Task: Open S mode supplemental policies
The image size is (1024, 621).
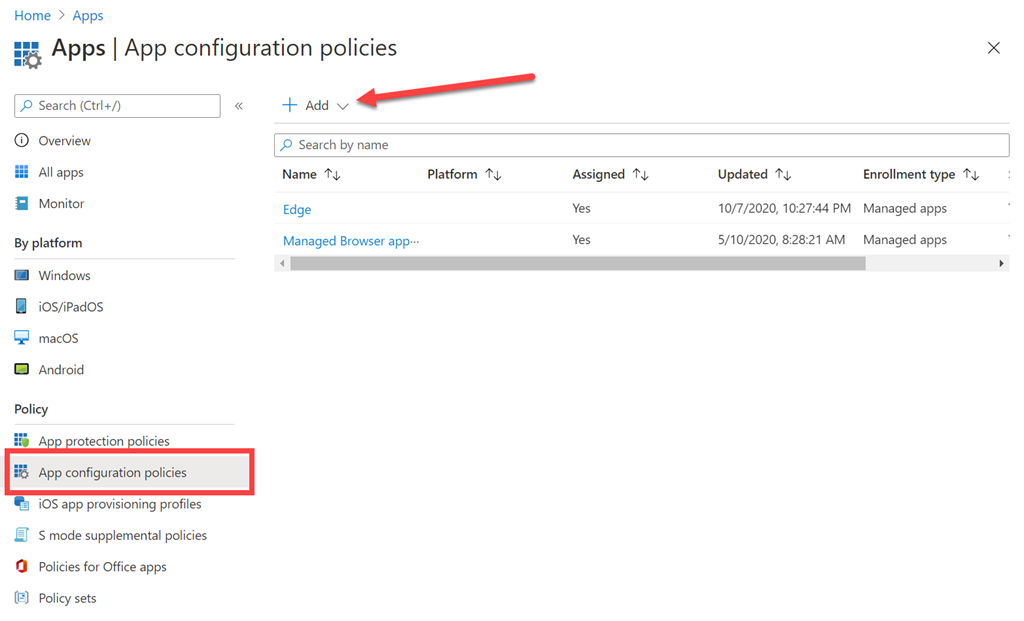Action: (x=122, y=535)
